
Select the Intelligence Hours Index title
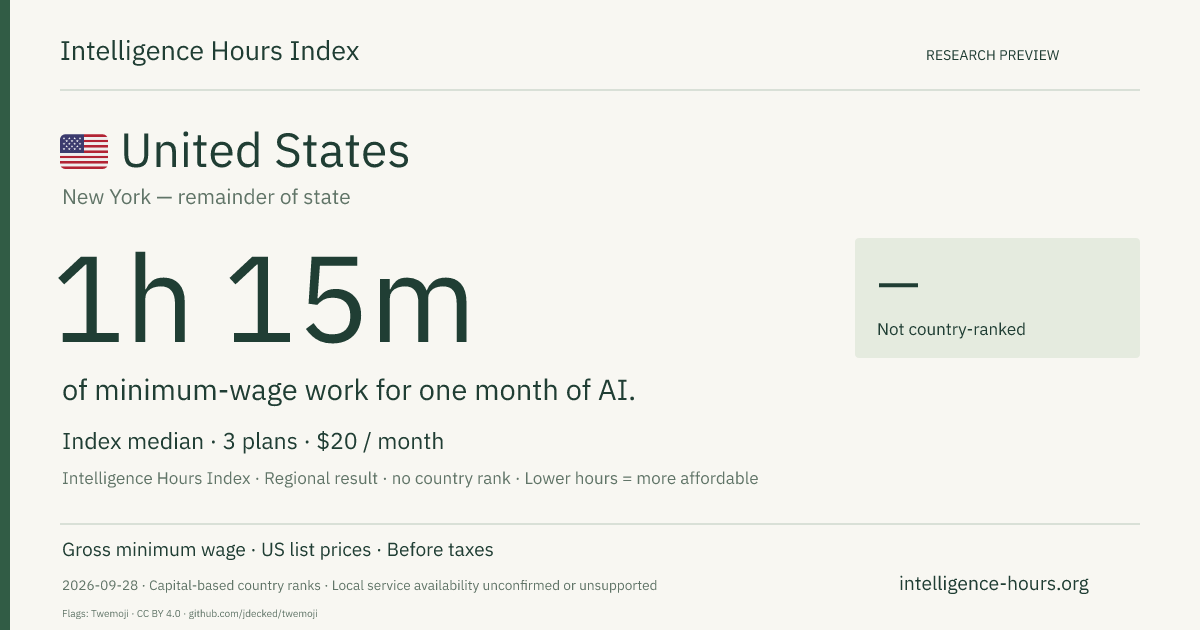(x=210, y=51)
